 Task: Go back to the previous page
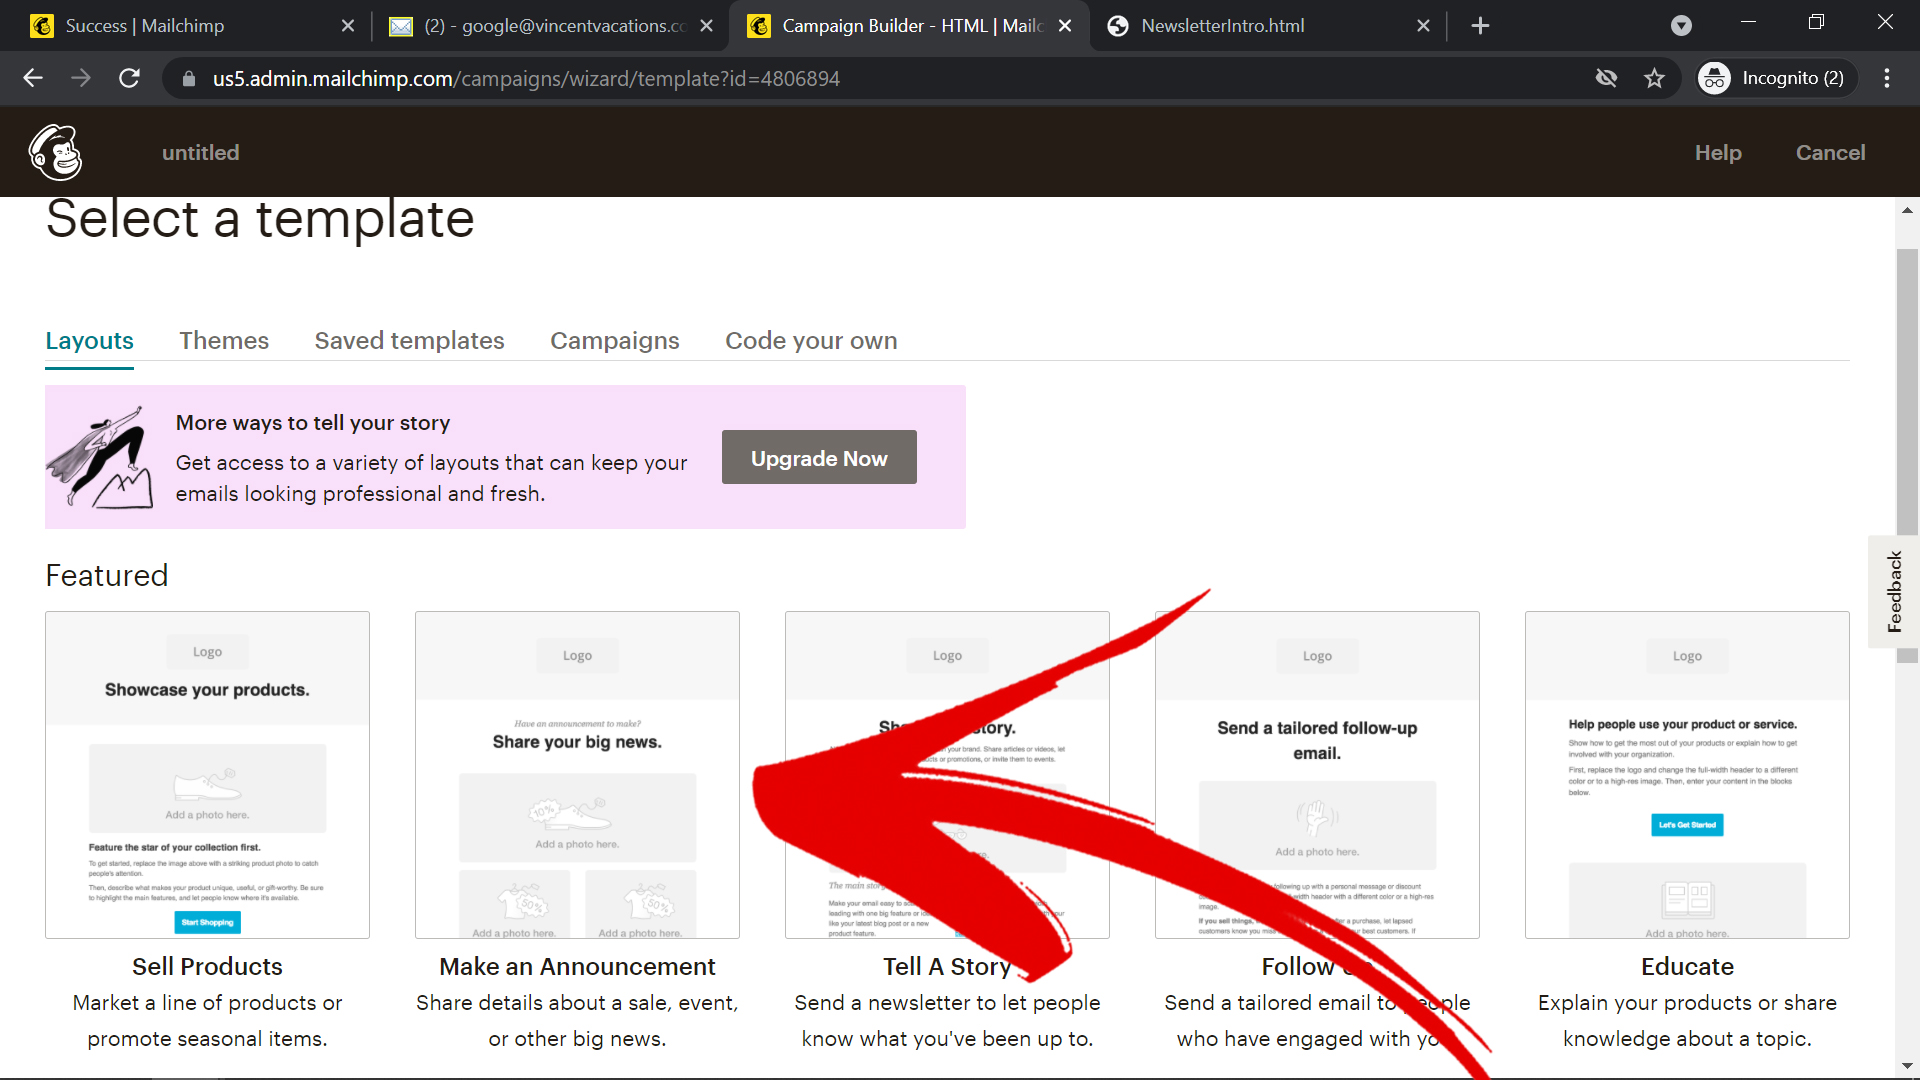click(33, 78)
